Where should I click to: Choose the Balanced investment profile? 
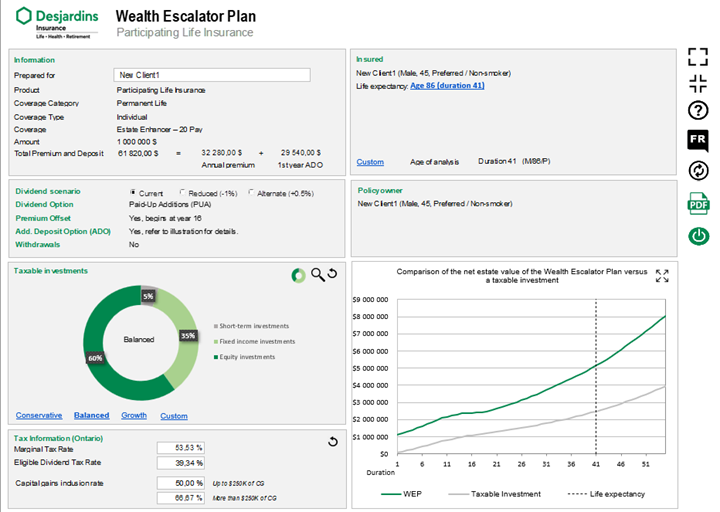coord(91,415)
